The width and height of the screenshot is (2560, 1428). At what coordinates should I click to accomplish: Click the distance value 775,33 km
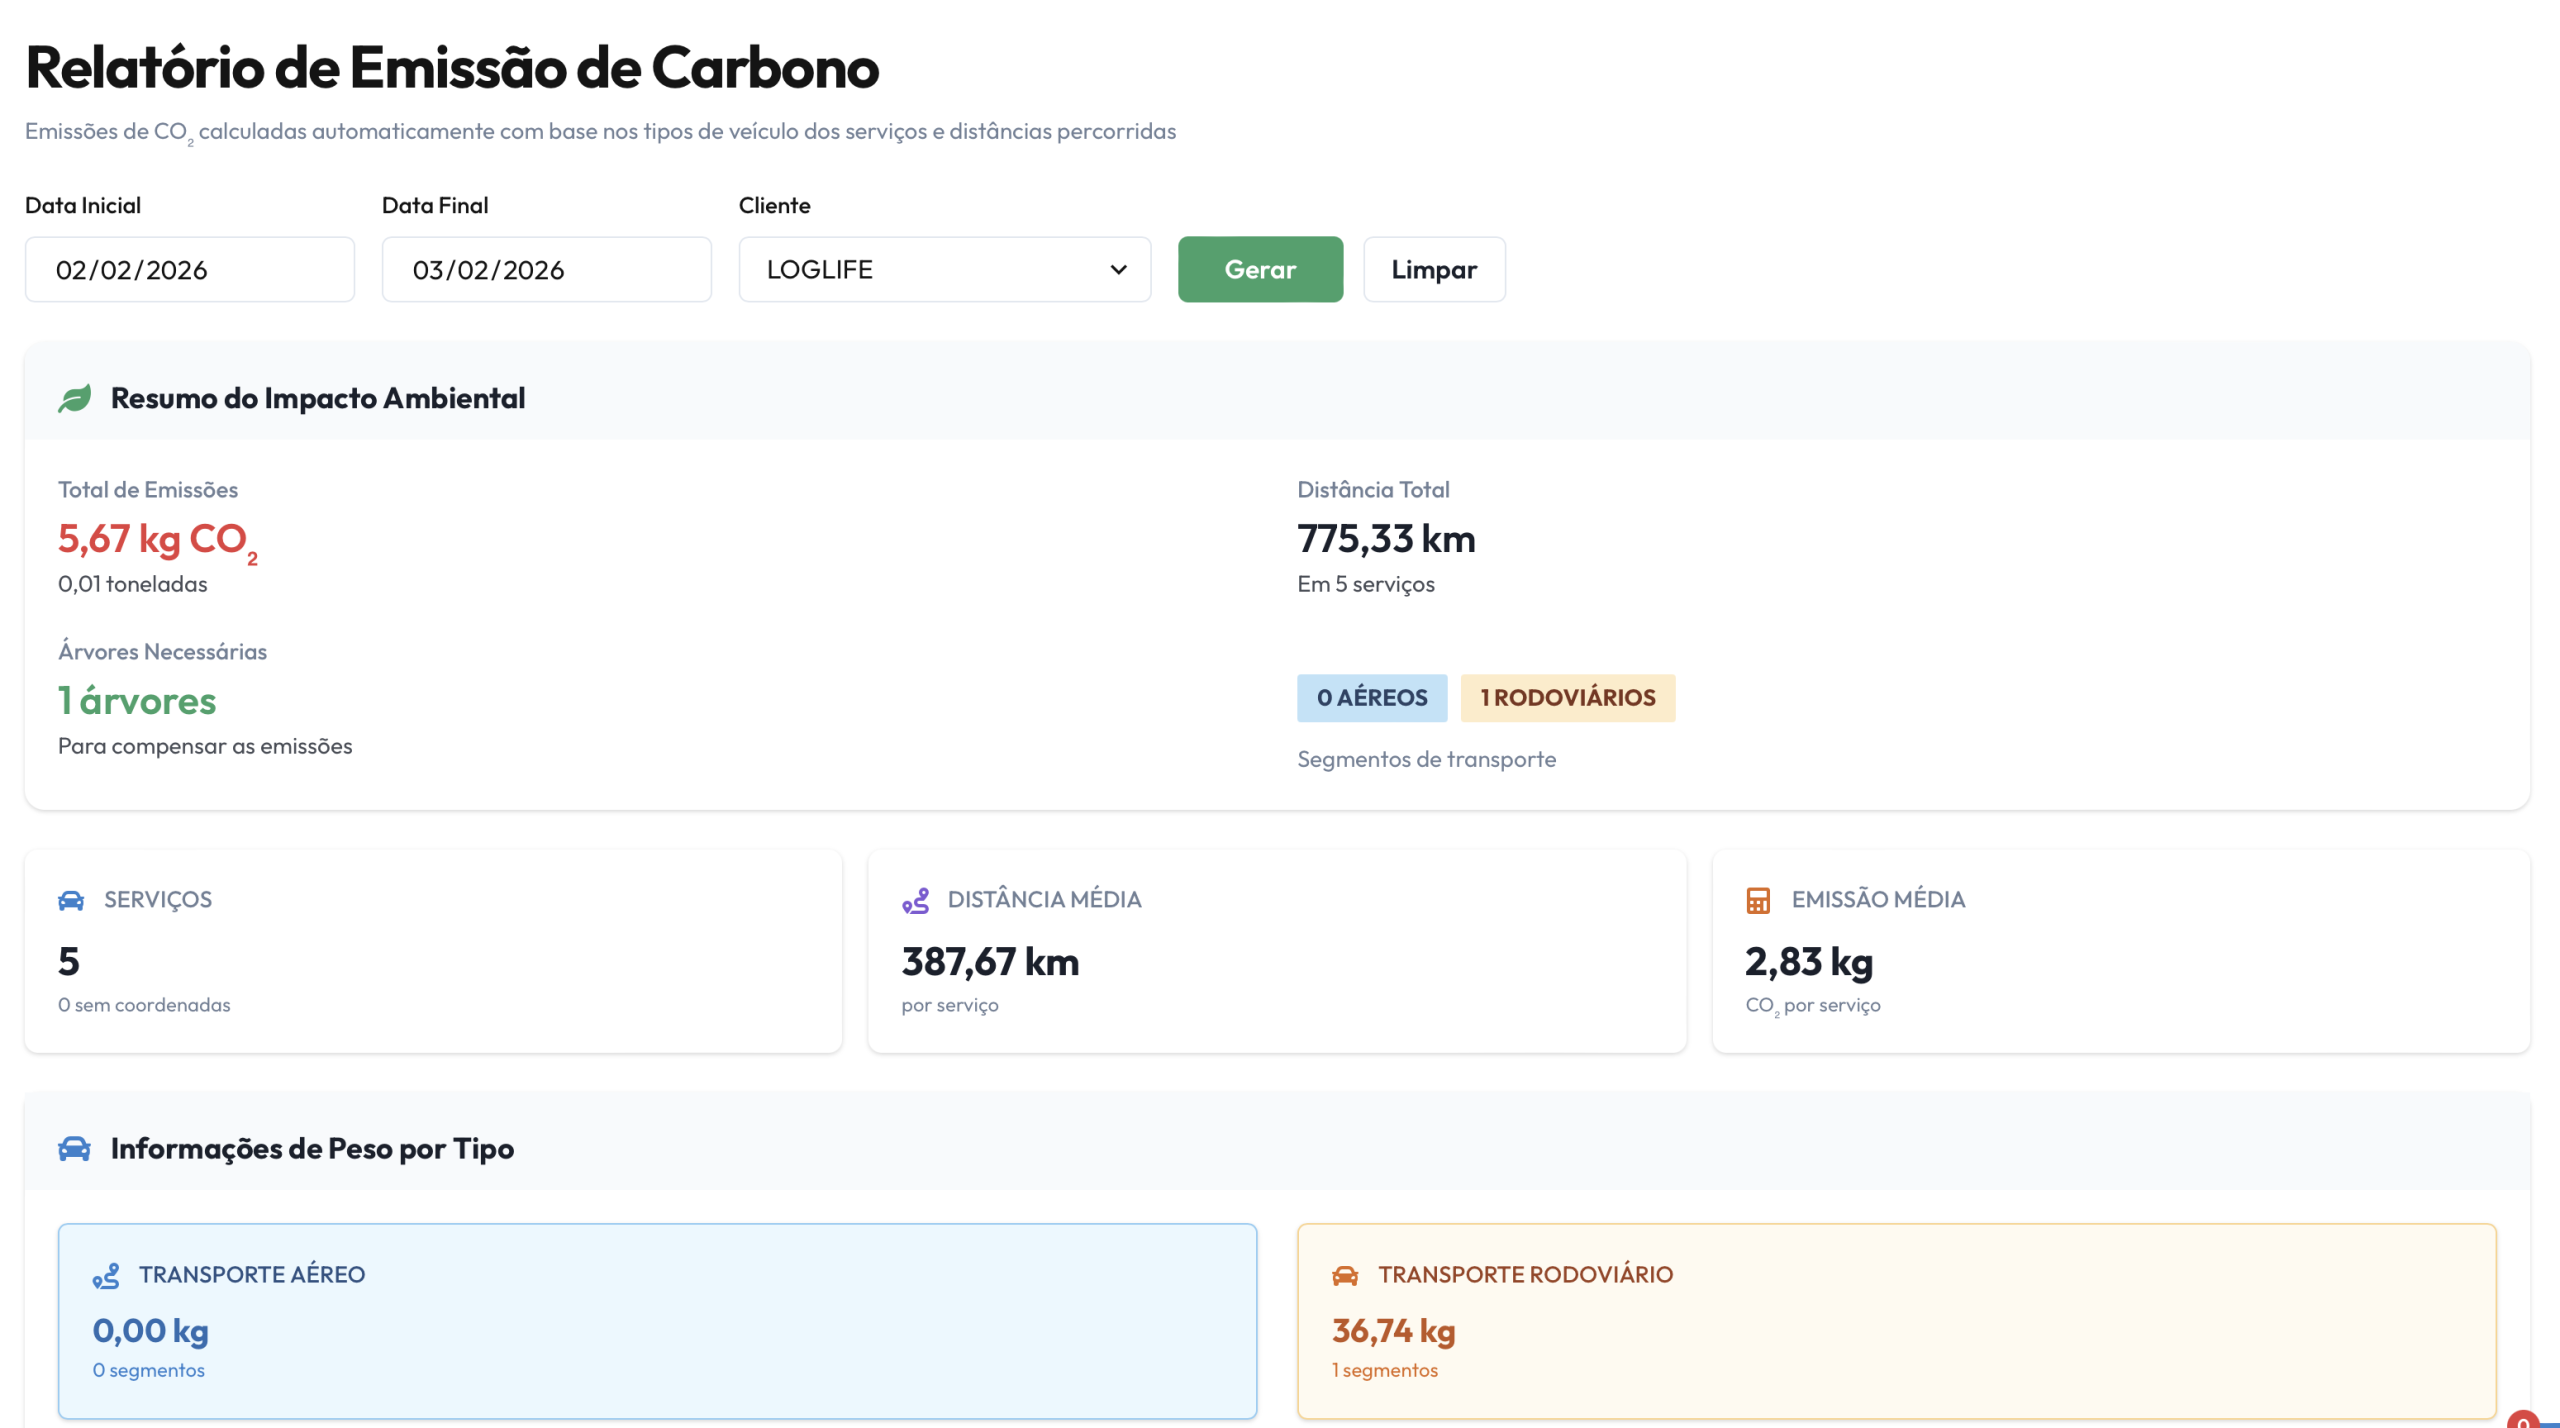1386,539
